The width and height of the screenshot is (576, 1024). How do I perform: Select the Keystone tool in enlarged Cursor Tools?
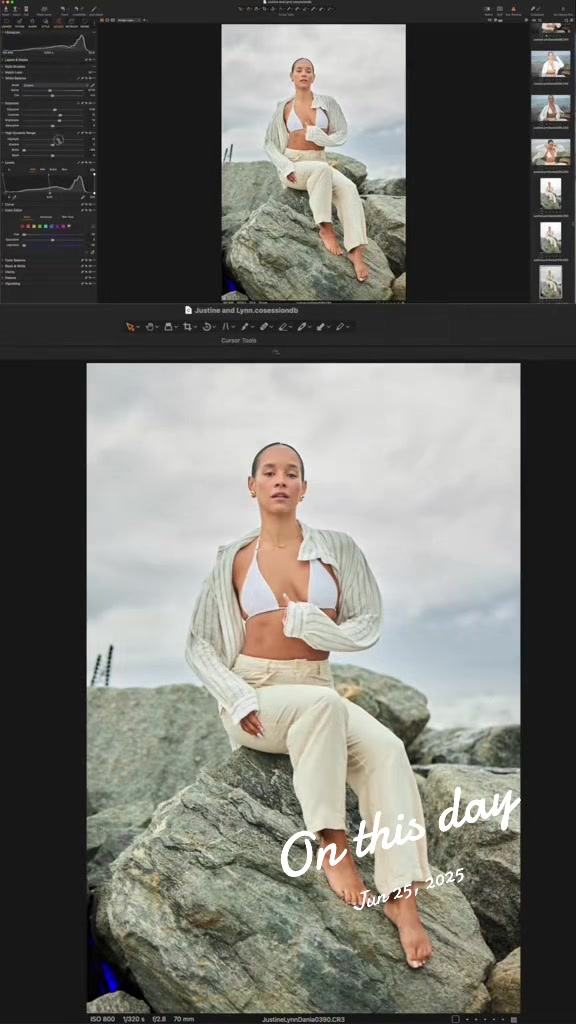pos(226,327)
